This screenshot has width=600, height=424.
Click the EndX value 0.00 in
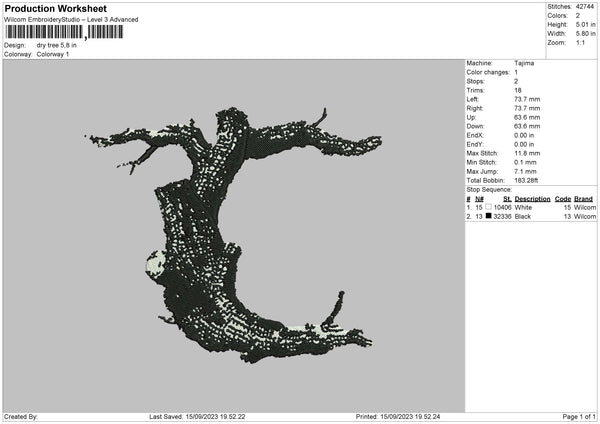point(524,135)
